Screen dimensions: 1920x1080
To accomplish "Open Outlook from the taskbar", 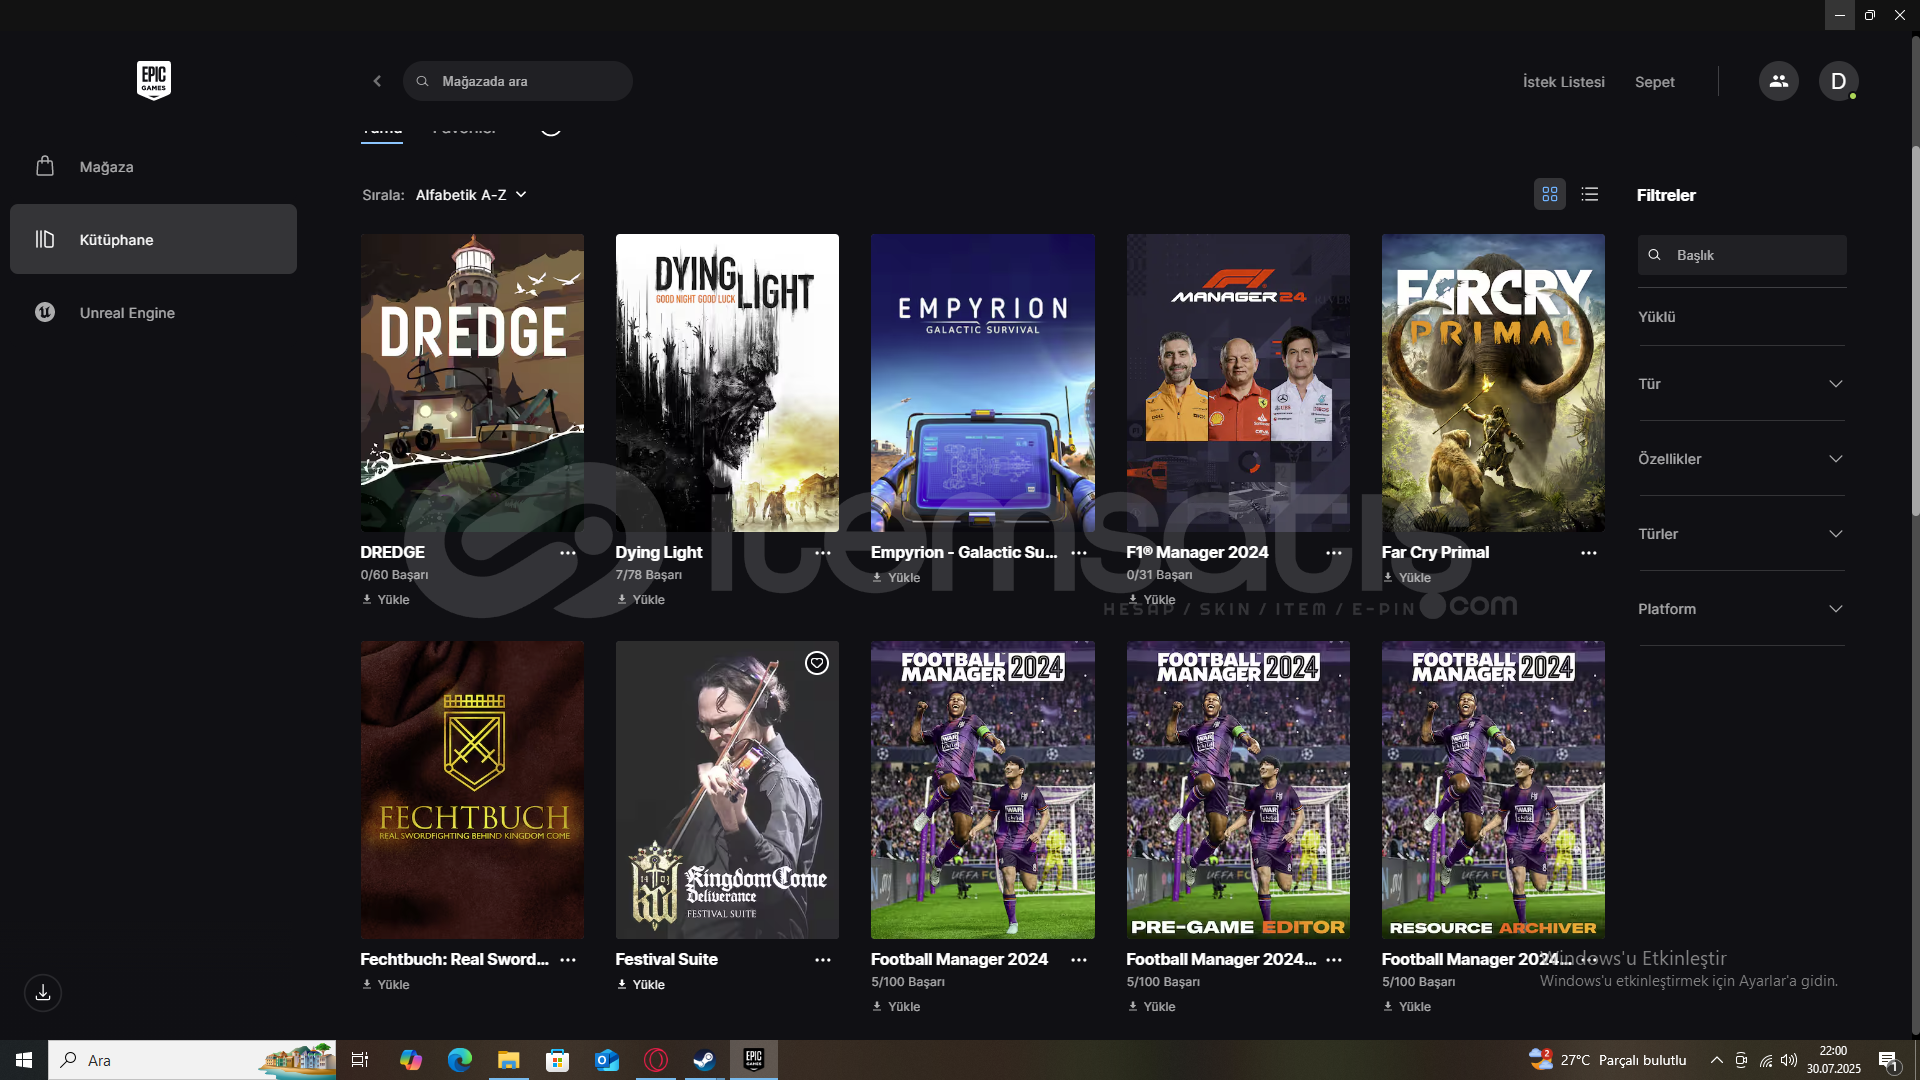I will [606, 1060].
